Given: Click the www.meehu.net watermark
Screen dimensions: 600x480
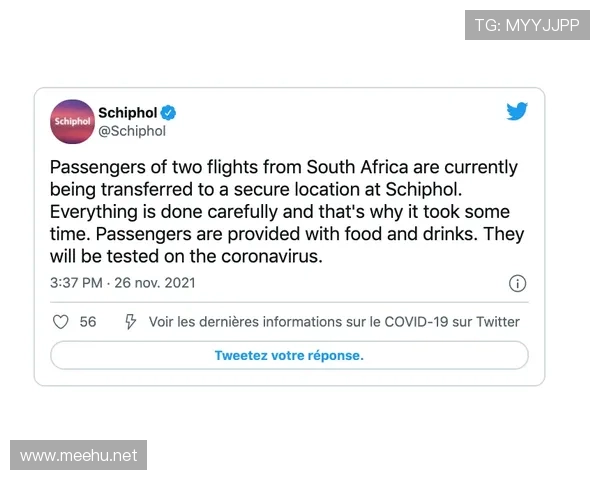Looking at the screenshot, I should click(x=79, y=456).
